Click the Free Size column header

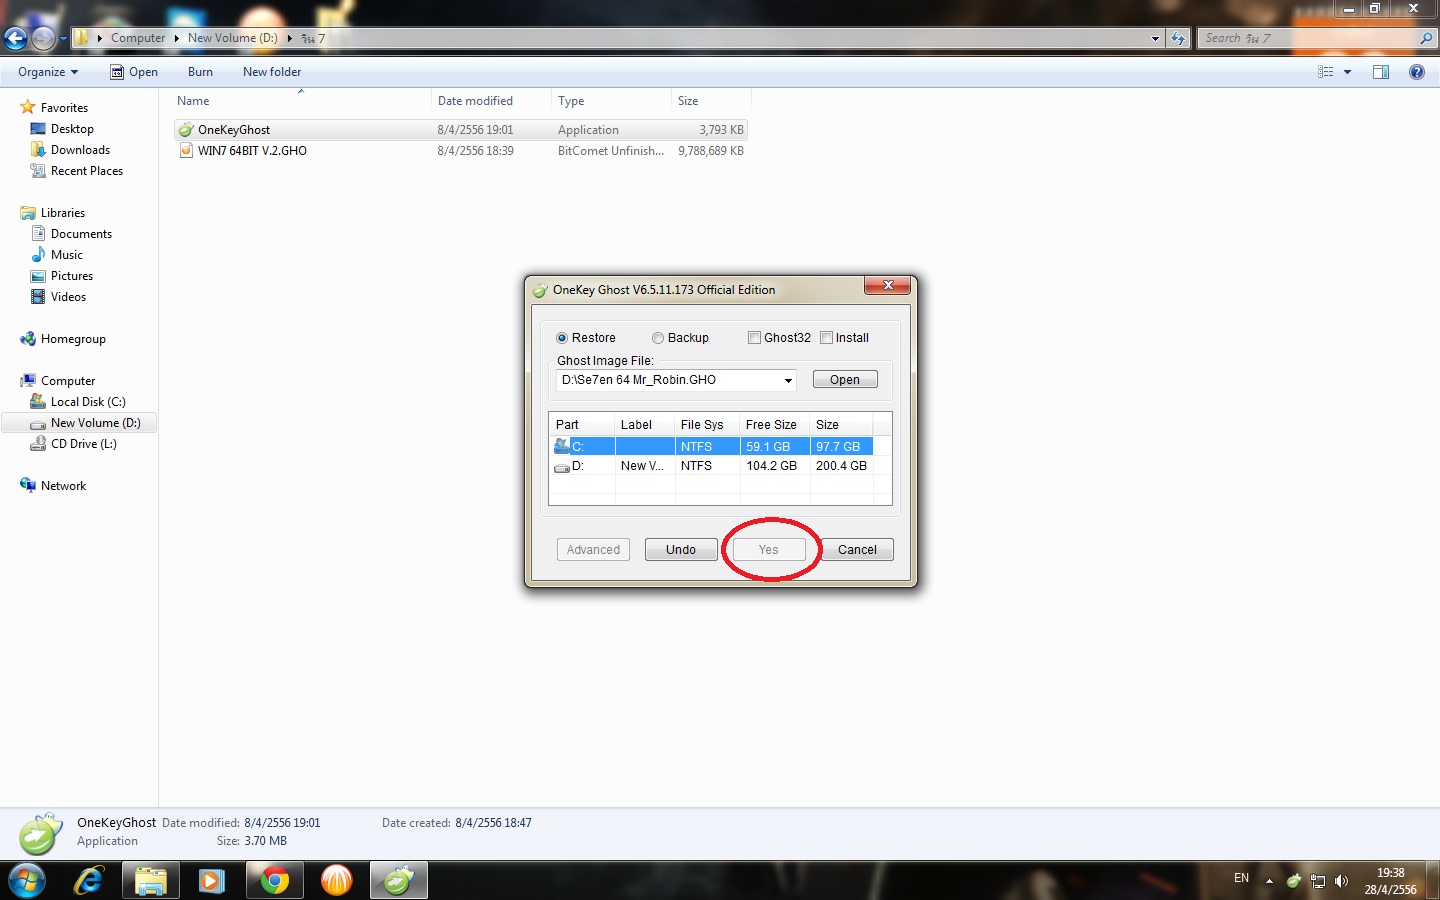click(x=774, y=425)
